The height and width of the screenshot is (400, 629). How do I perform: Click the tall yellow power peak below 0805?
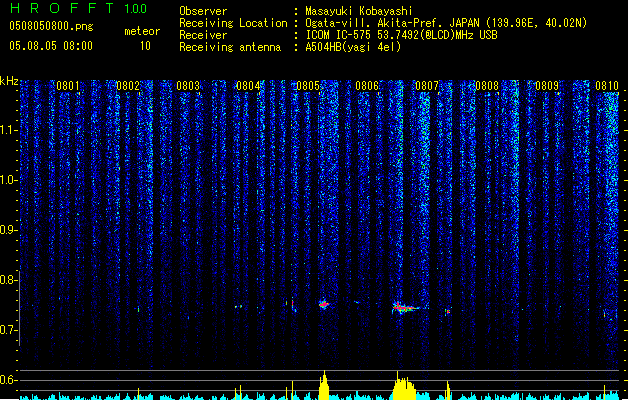point(324,386)
